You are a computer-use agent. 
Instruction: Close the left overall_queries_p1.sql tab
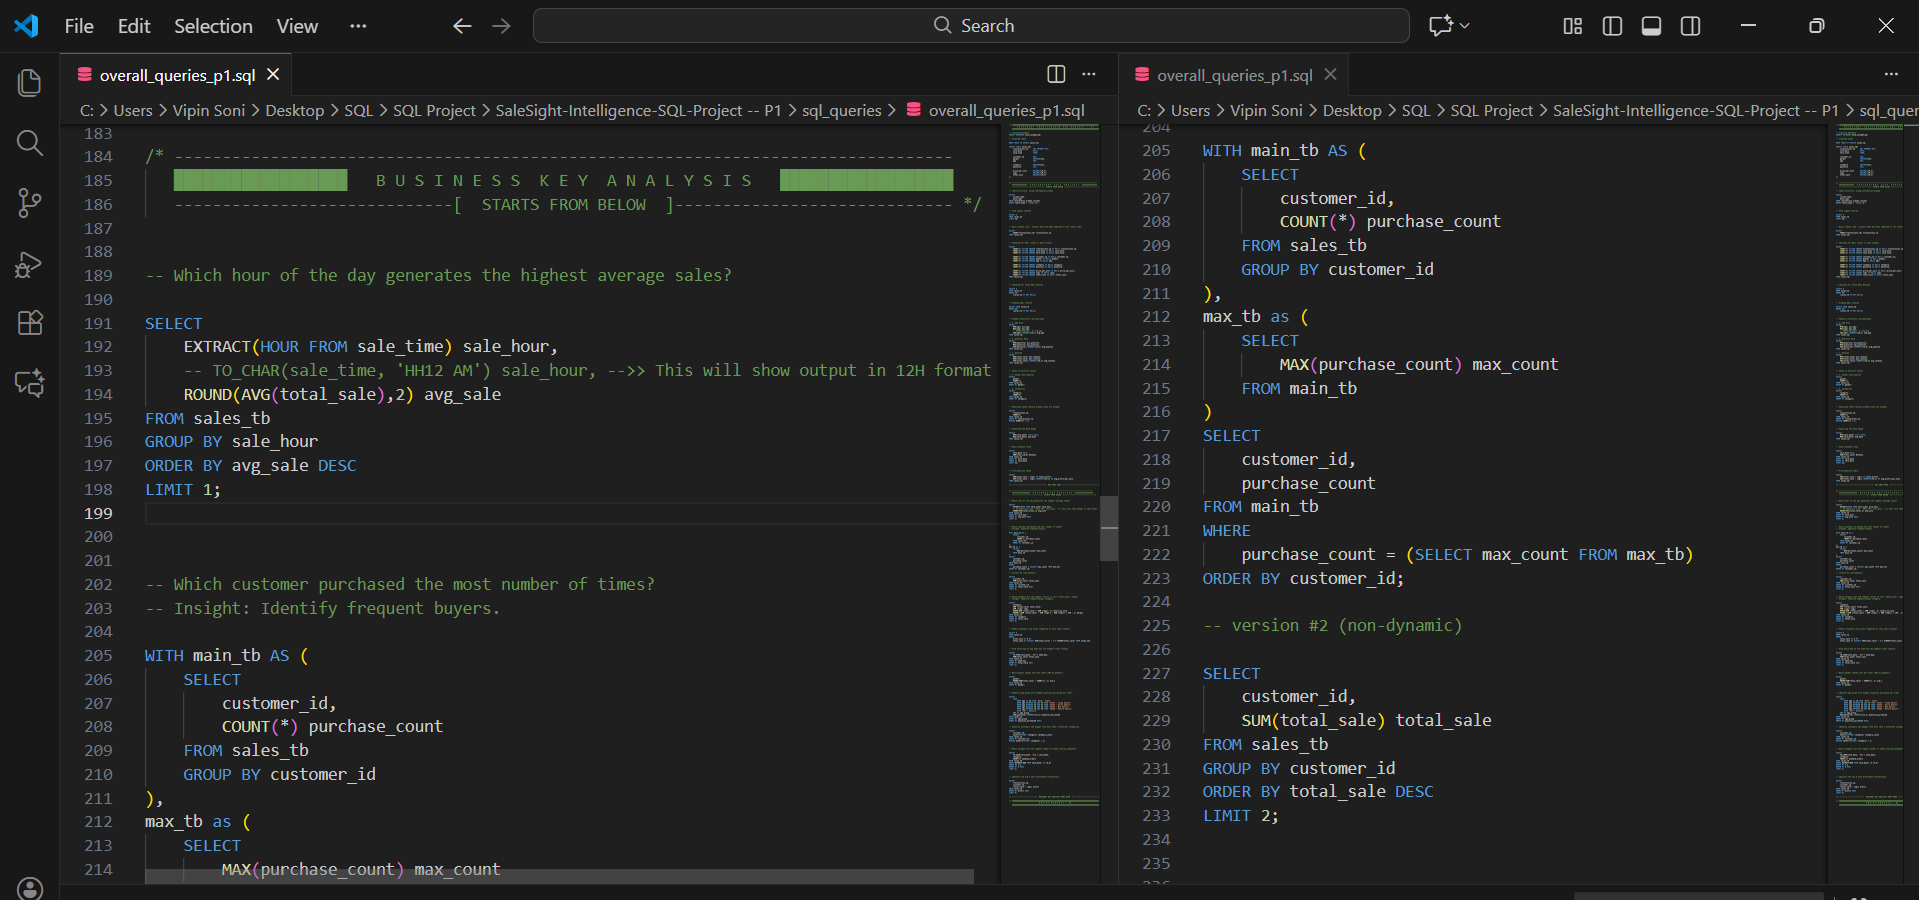point(273,75)
